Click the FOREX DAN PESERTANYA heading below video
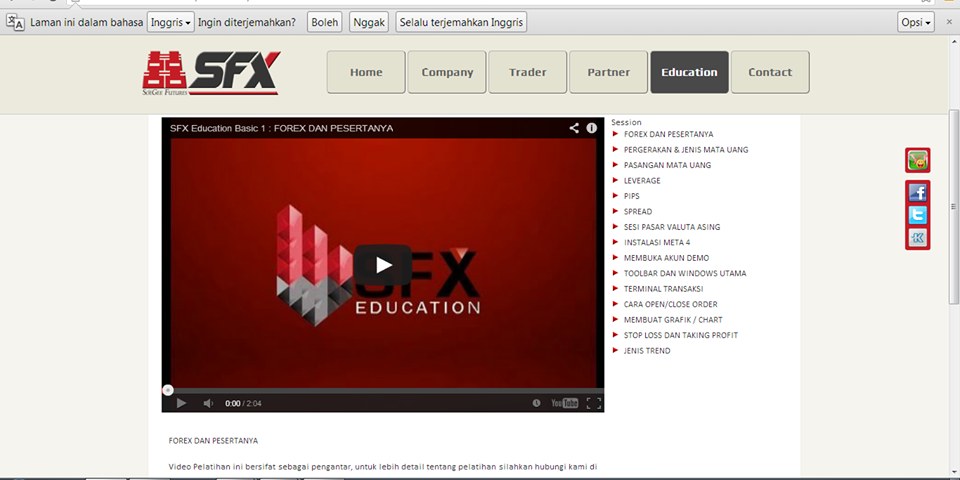 pyautogui.click(x=213, y=440)
